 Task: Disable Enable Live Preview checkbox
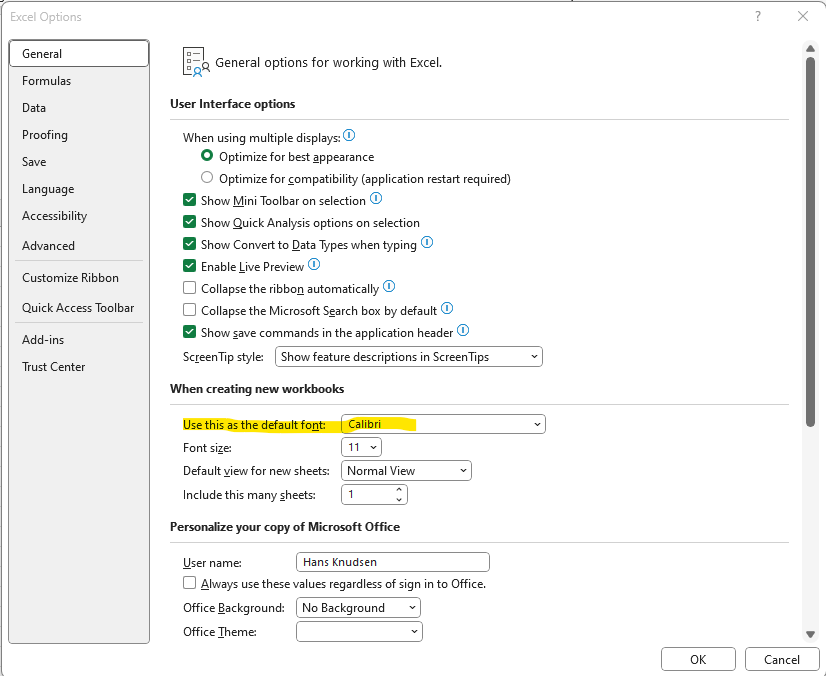(190, 266)
